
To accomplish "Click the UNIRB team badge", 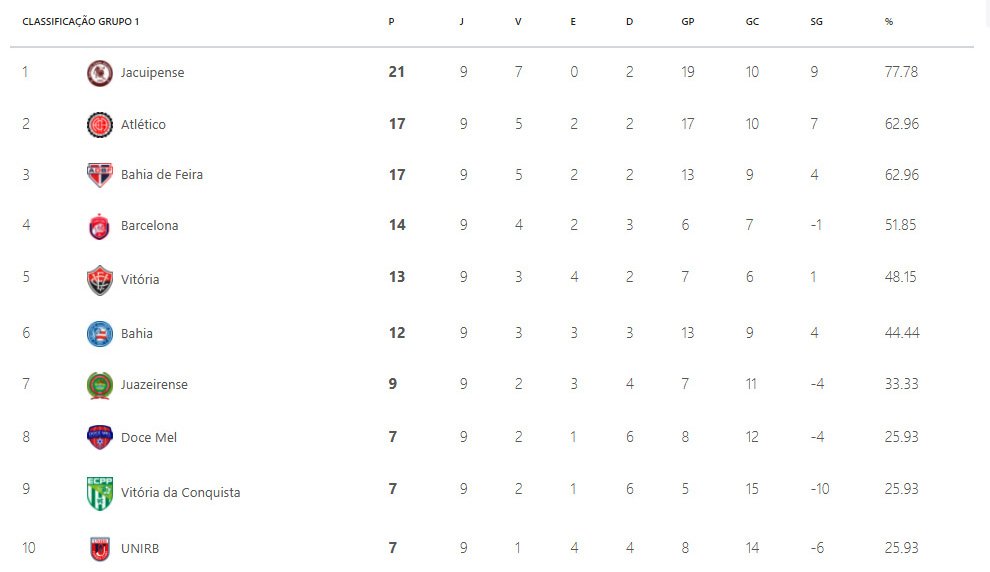I will click(x=100, y=549).
